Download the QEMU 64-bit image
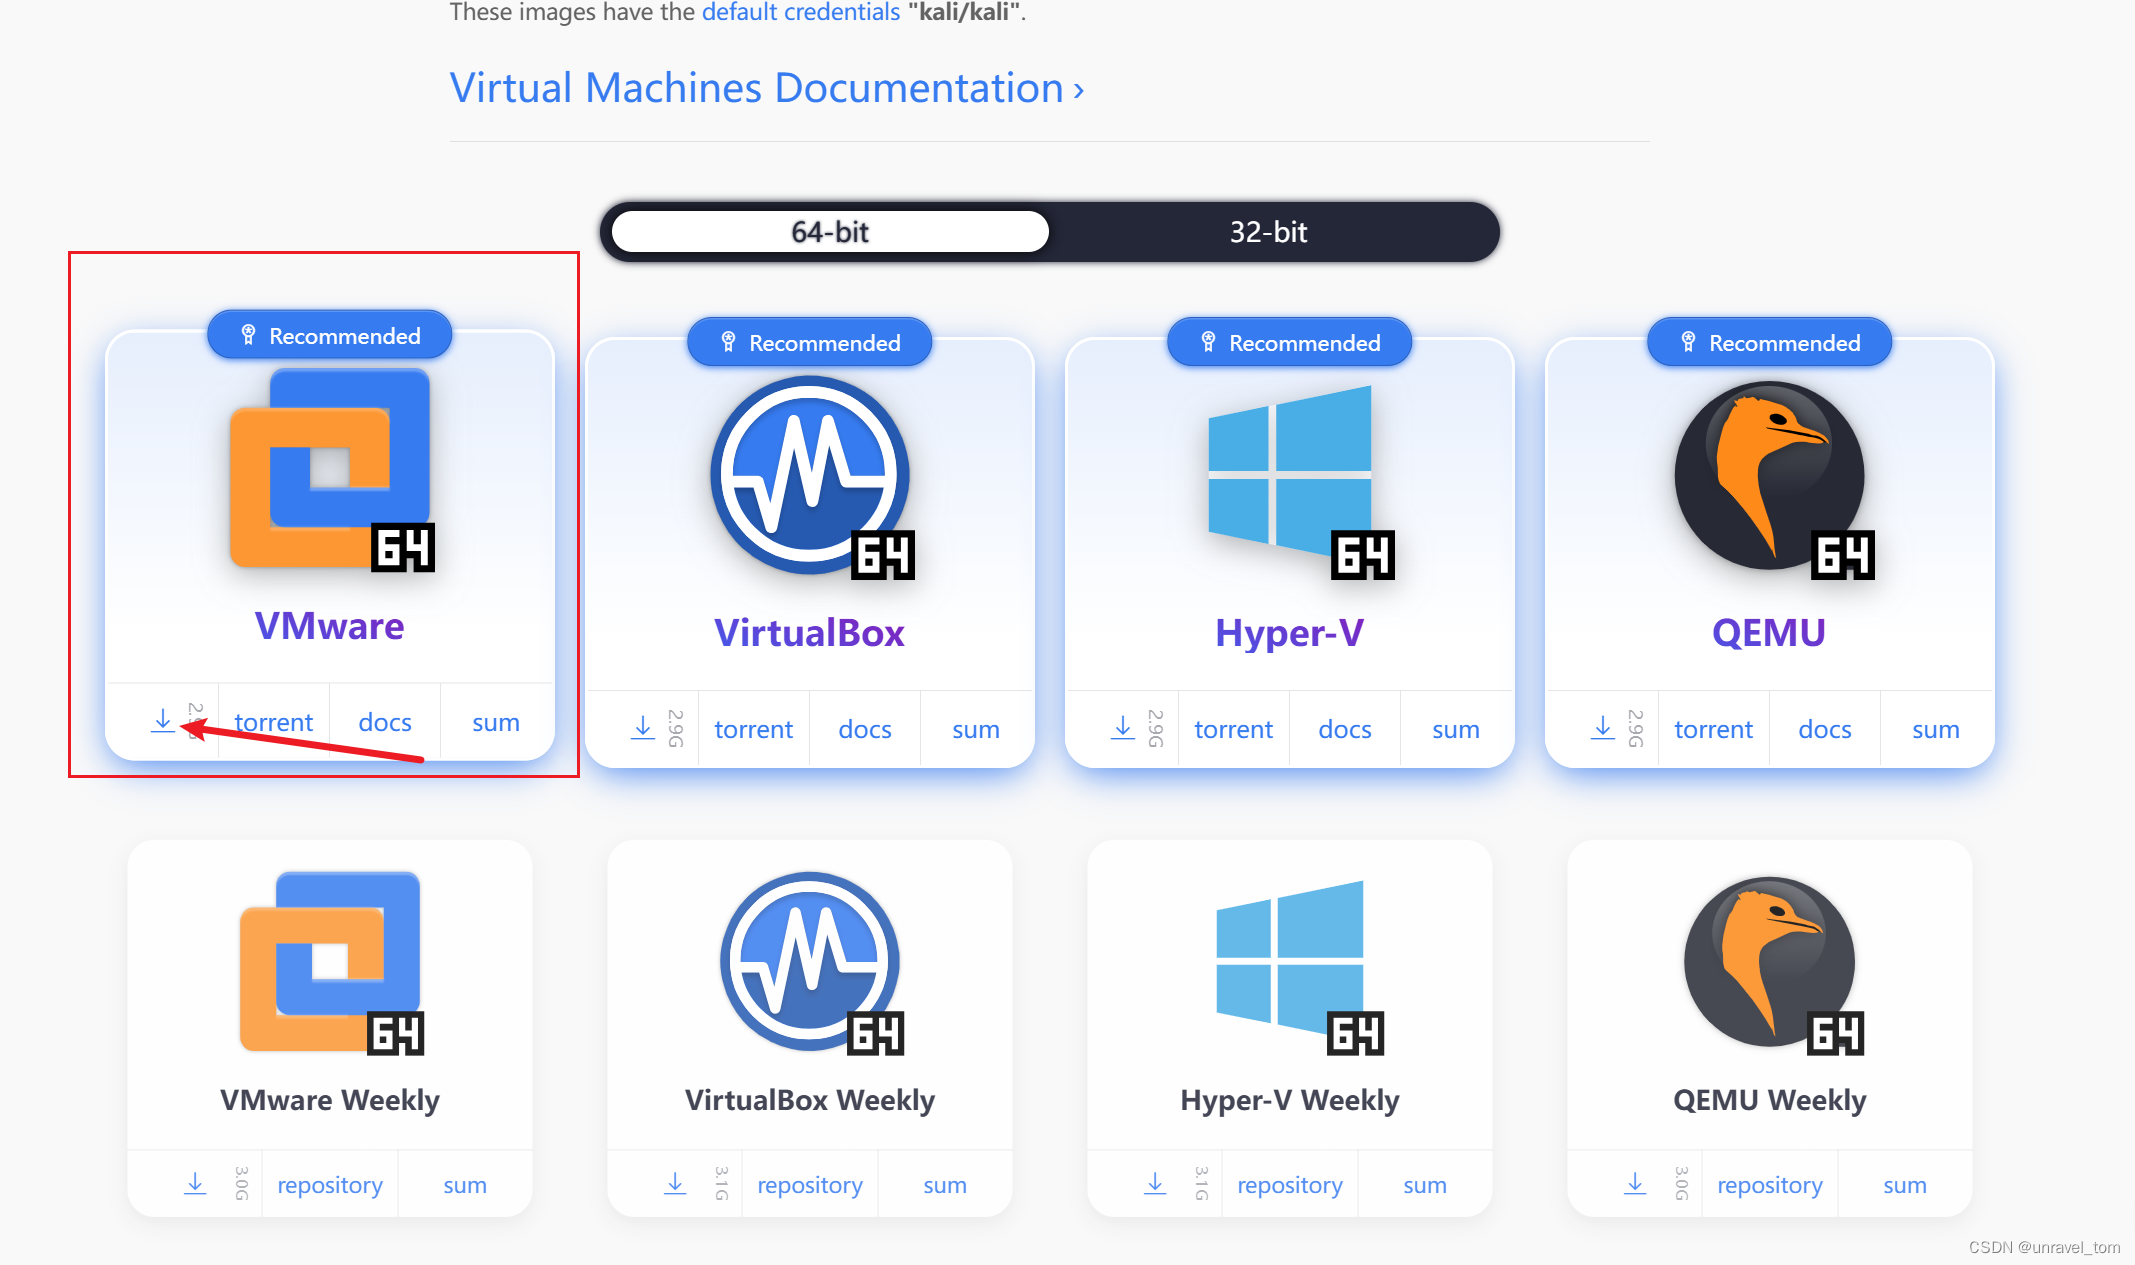The image size is (2135, 1265). [1603, 728]
